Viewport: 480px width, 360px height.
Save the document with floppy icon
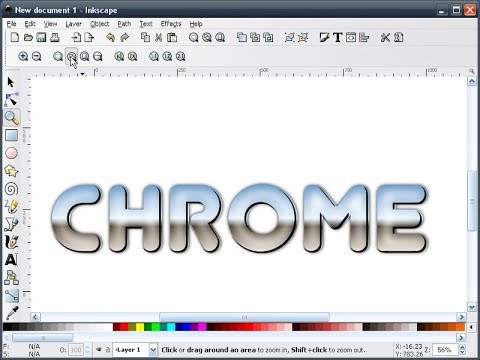[41, 37]
